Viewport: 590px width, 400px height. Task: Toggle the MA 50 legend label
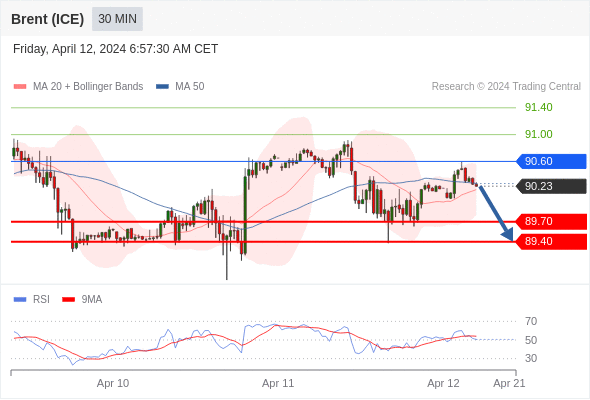[190, 87]
